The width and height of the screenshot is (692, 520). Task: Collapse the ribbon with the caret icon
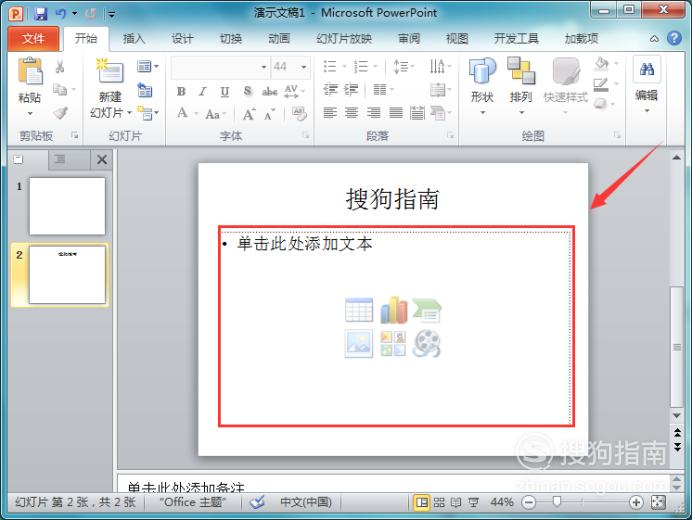[x=654, y=39]
